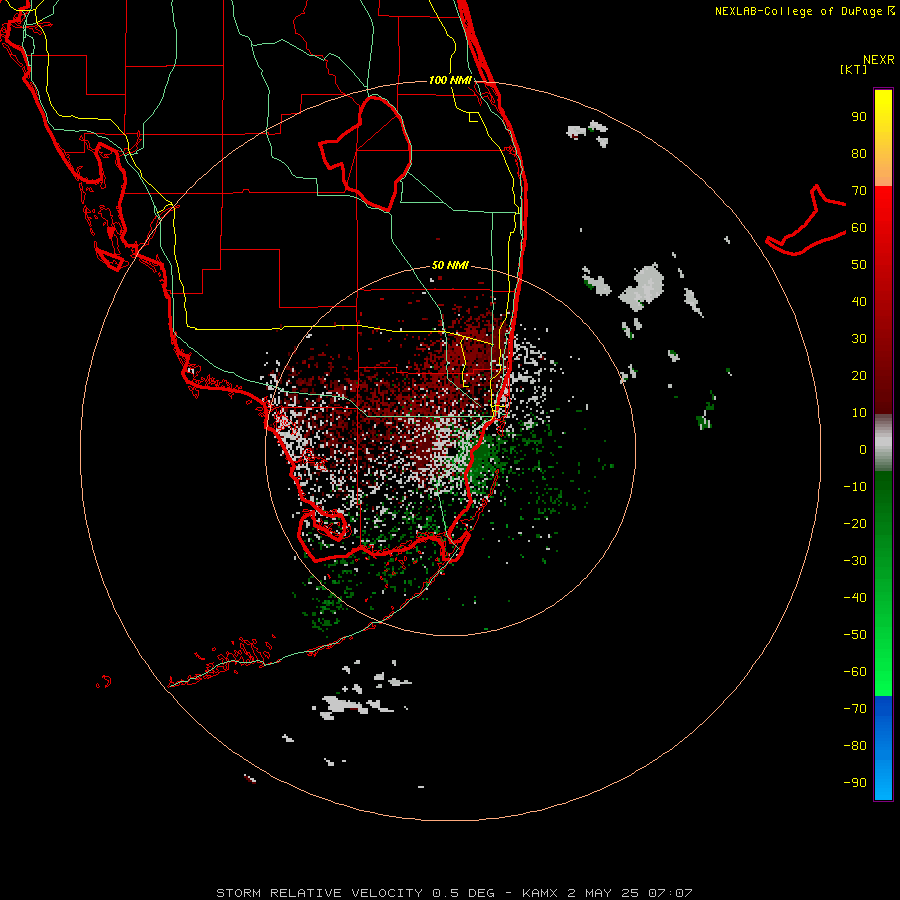Click the 60 value on velocity scale
Viewport: 900px width, 900px height.
[859, 227]
